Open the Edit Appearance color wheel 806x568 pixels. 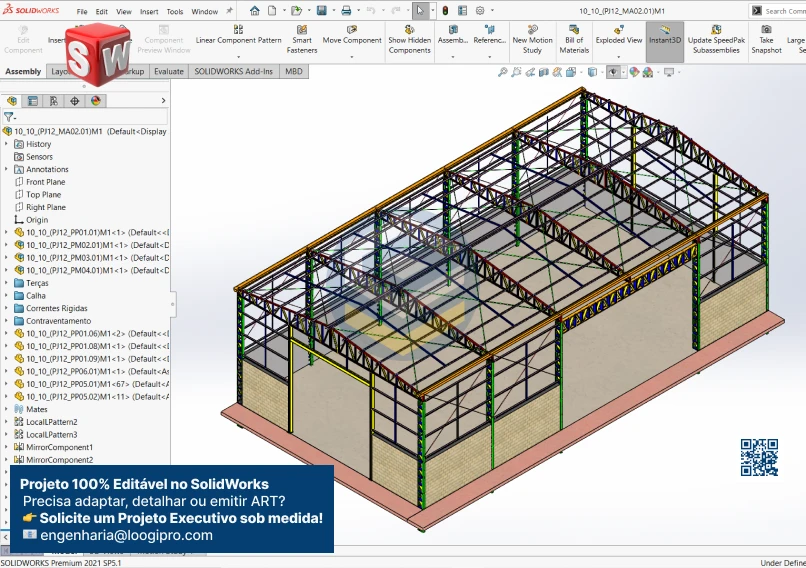click(632, 72)
